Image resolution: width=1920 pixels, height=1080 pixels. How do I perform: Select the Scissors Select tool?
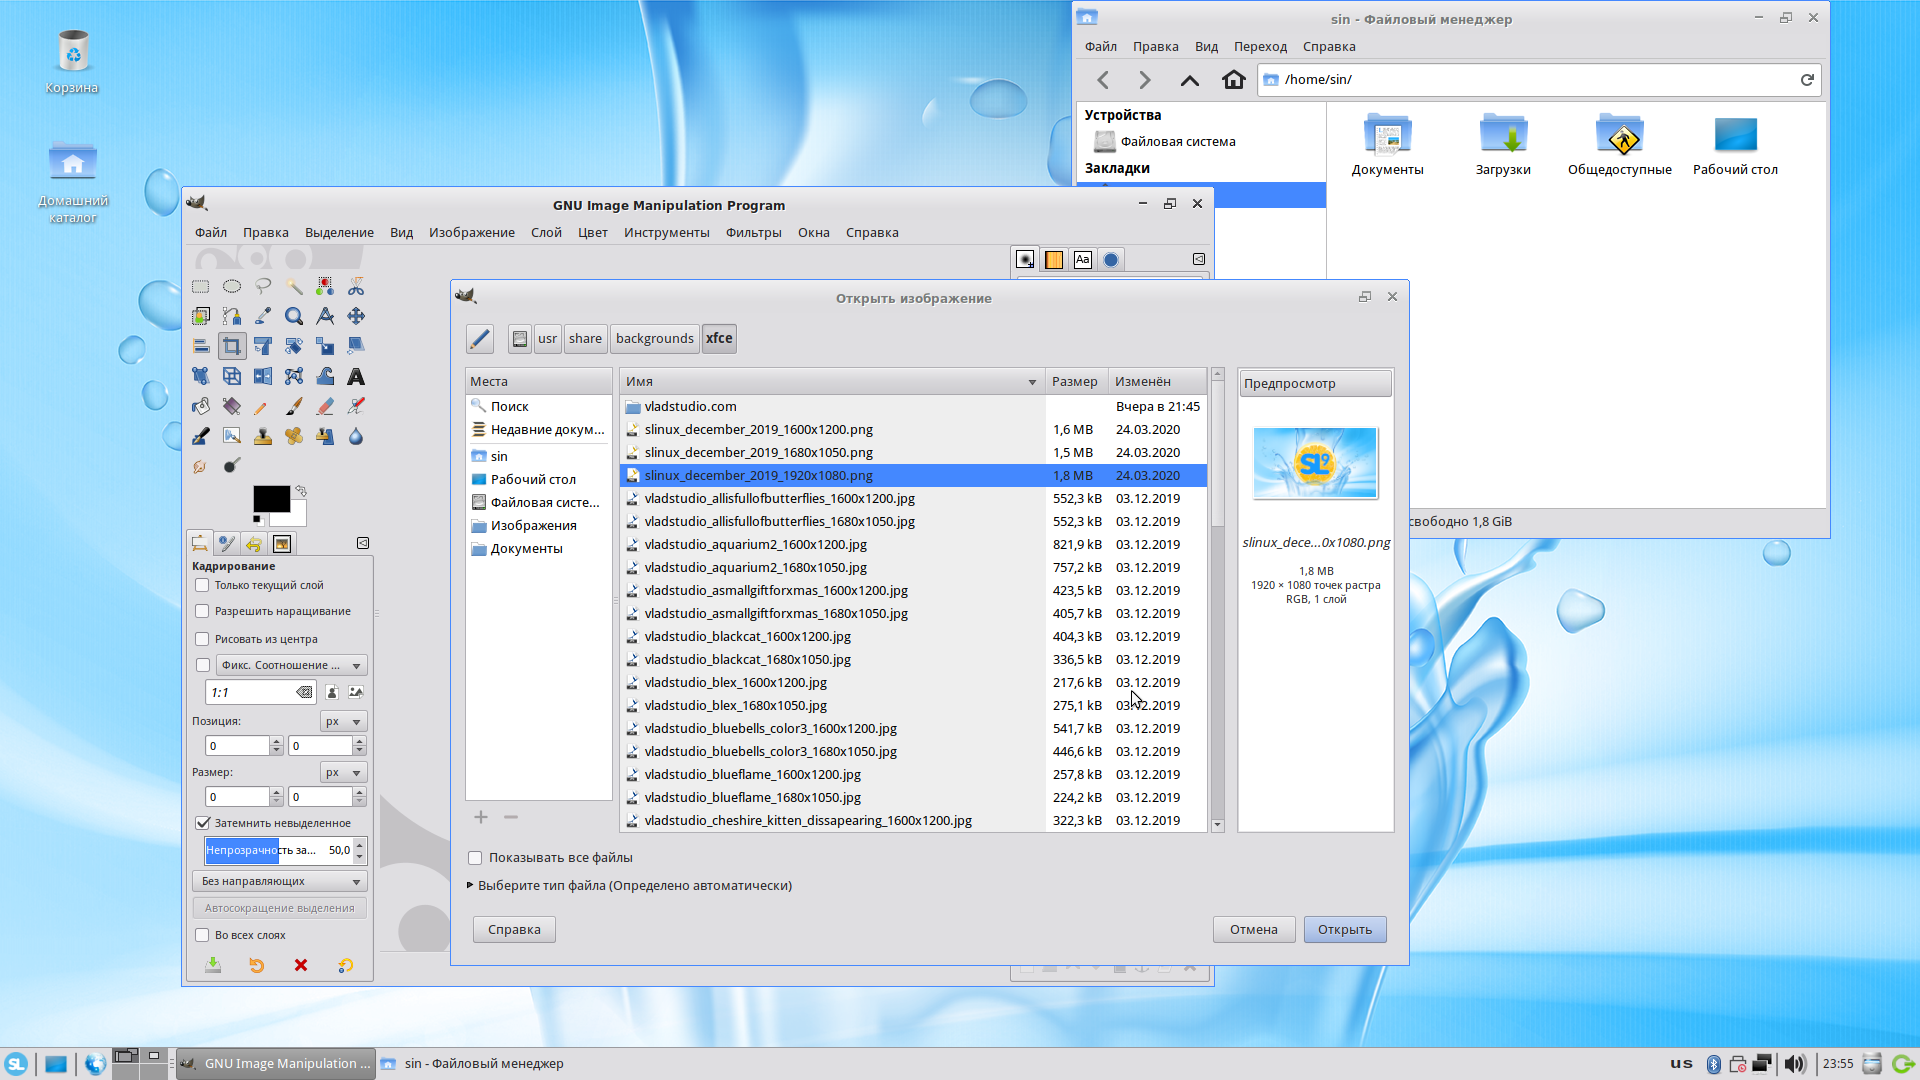coord(355,287)
